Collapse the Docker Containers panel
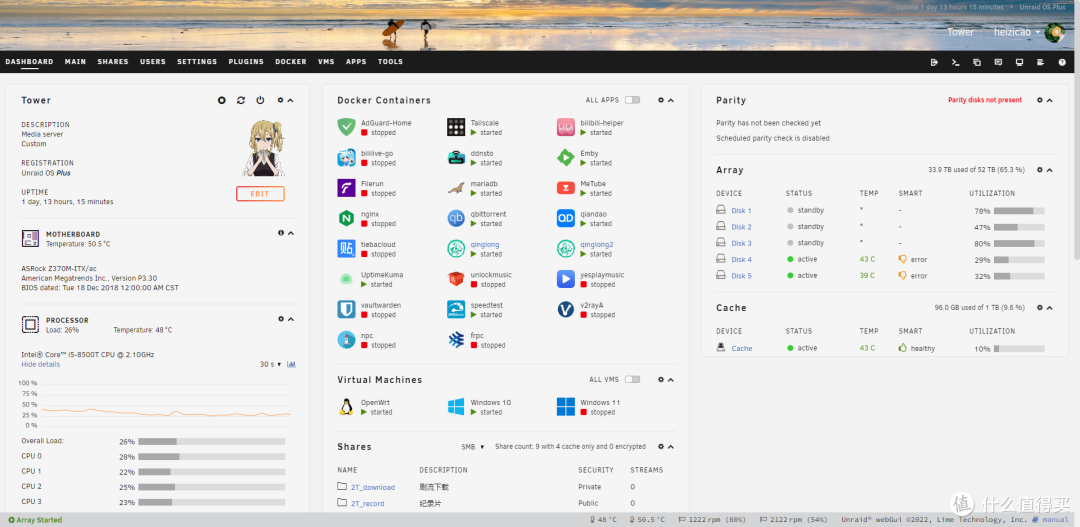This screenshot has width=1080, height=527. tap(671, 100)
